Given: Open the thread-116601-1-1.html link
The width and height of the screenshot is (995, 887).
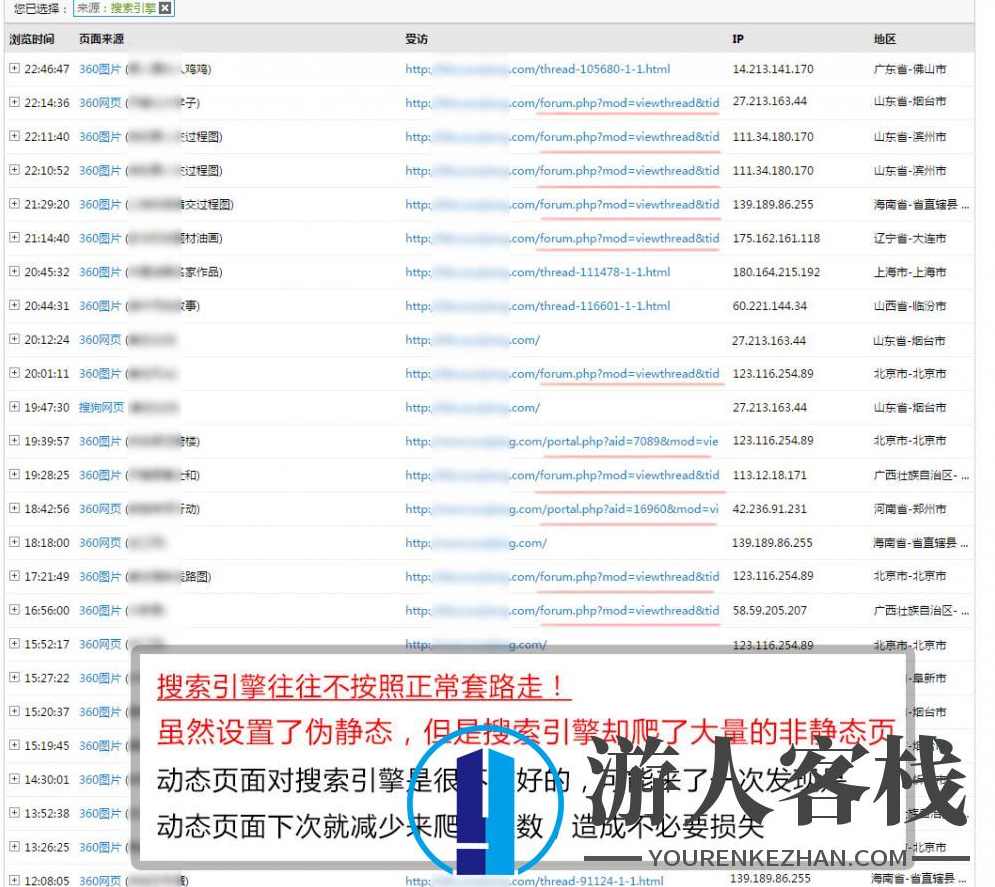Looking at the screenshot, I should click(540, 306).
